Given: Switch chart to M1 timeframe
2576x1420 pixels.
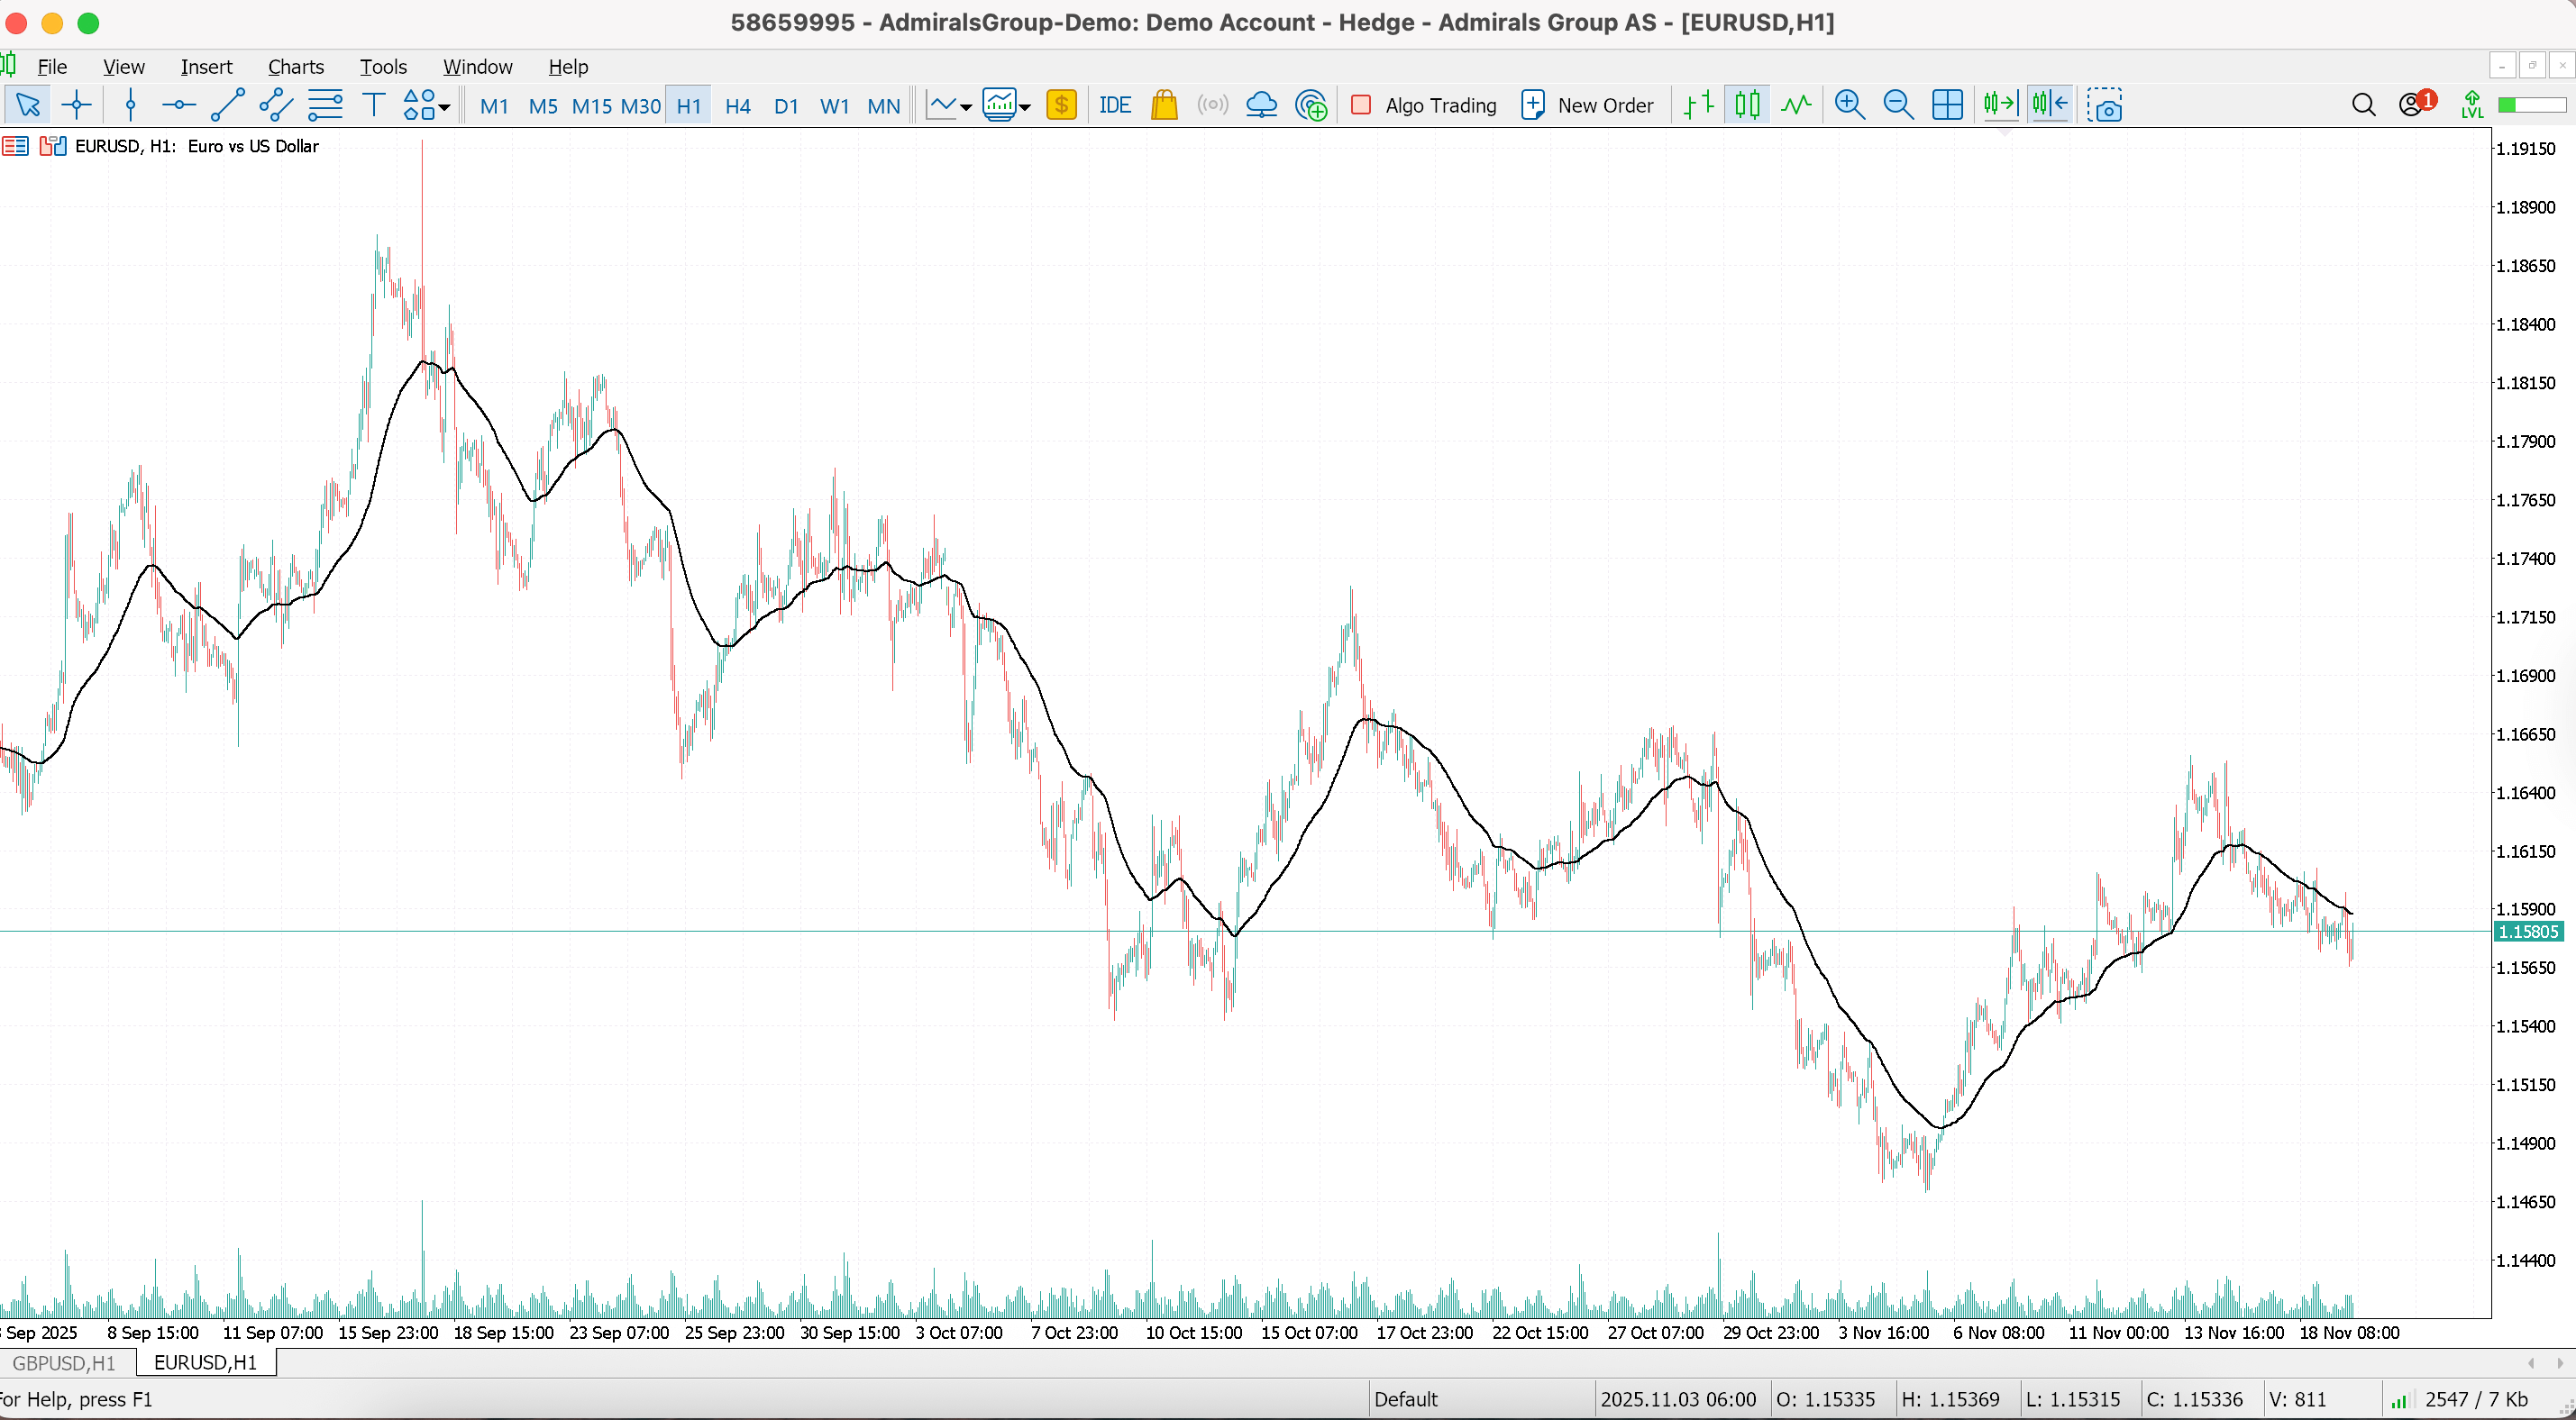Looking at the screenshot, I should tap(494, 106).
